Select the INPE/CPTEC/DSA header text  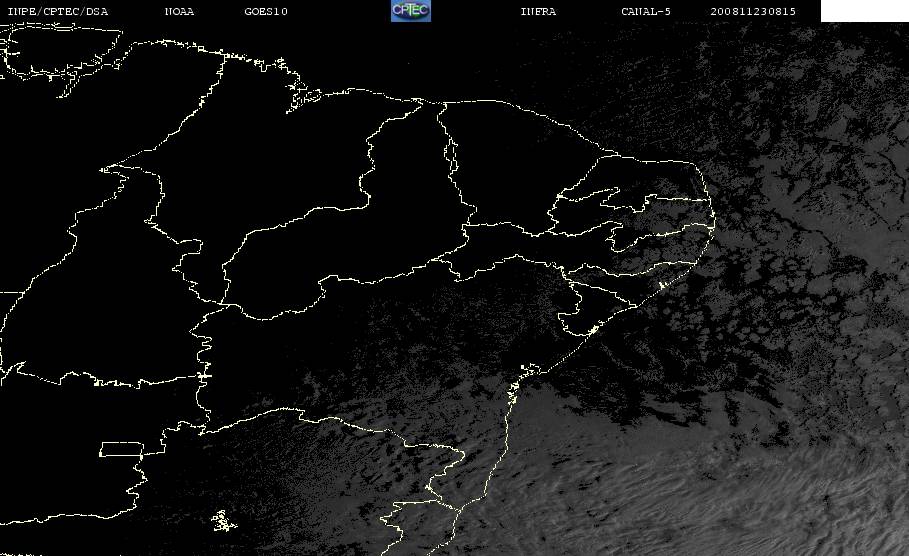[x=57, y=12]
